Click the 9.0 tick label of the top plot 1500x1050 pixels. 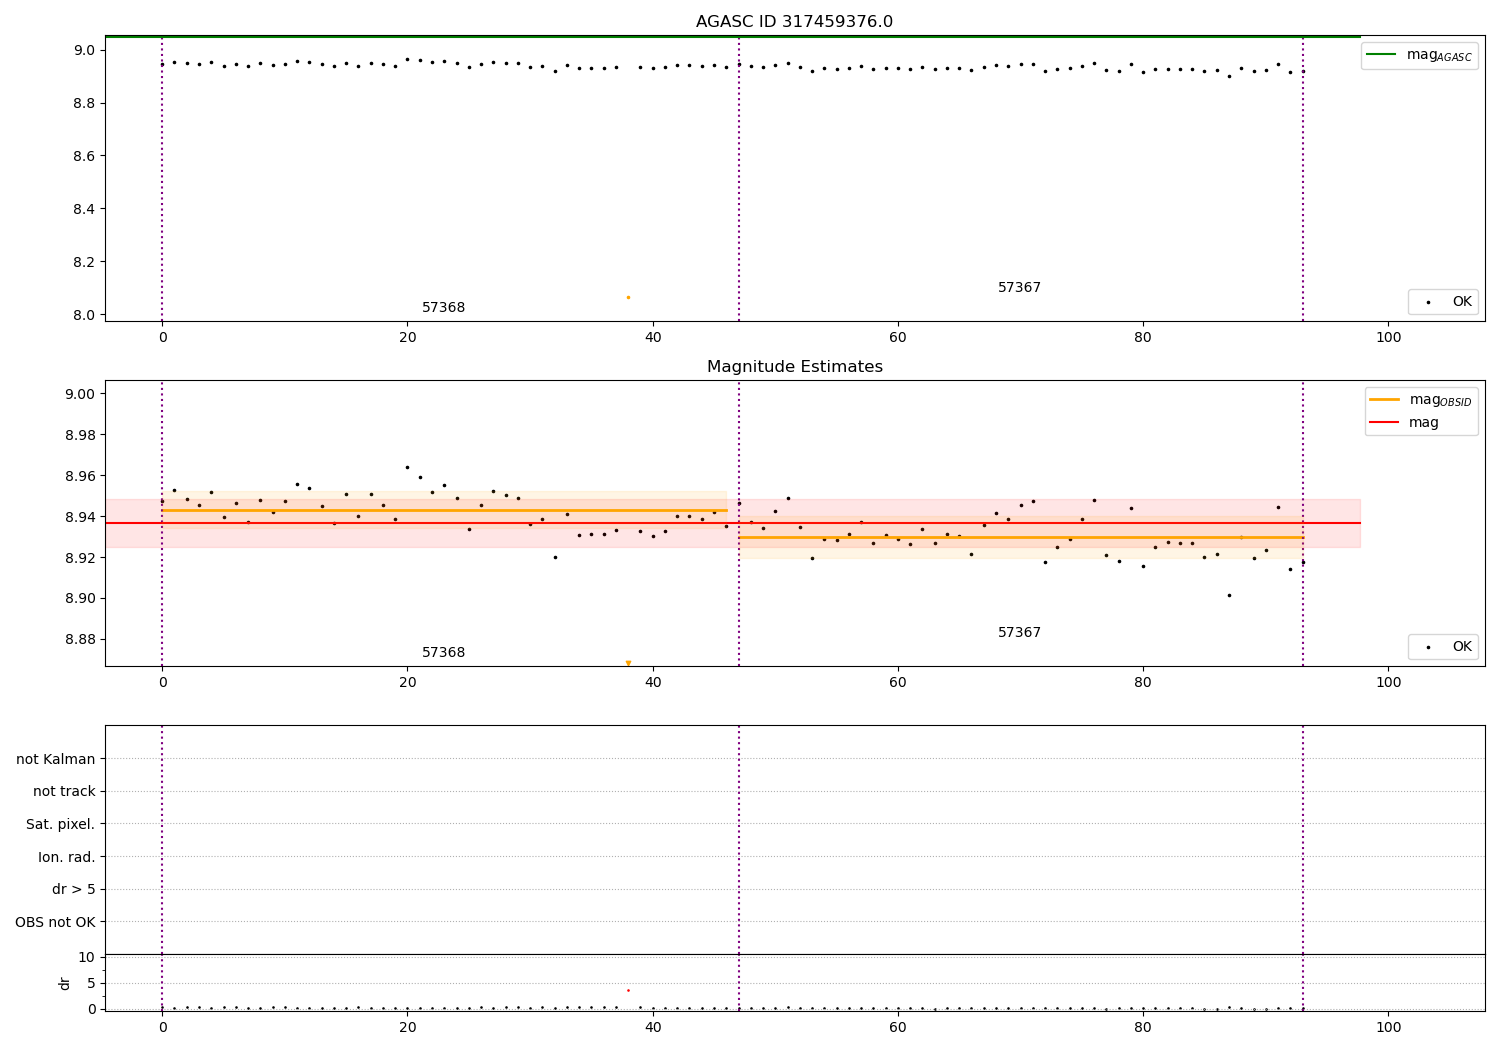[x=85, y=50]
